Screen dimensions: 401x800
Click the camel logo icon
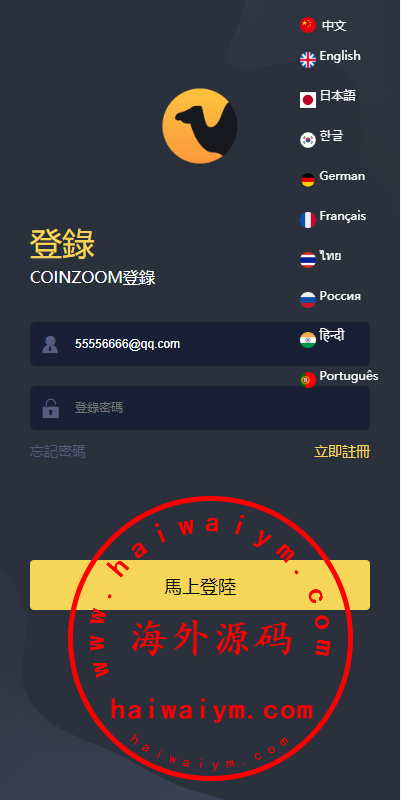(x=200, y=126)
